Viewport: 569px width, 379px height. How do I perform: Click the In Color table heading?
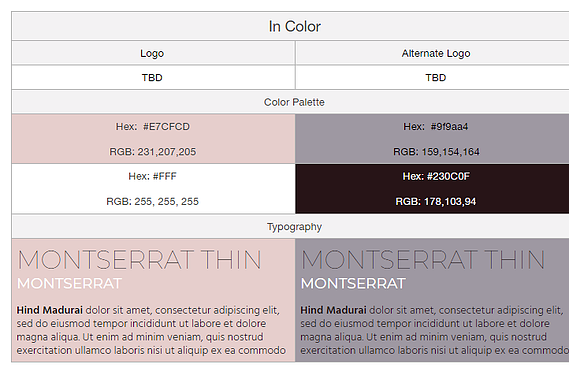tap(294, 27)
